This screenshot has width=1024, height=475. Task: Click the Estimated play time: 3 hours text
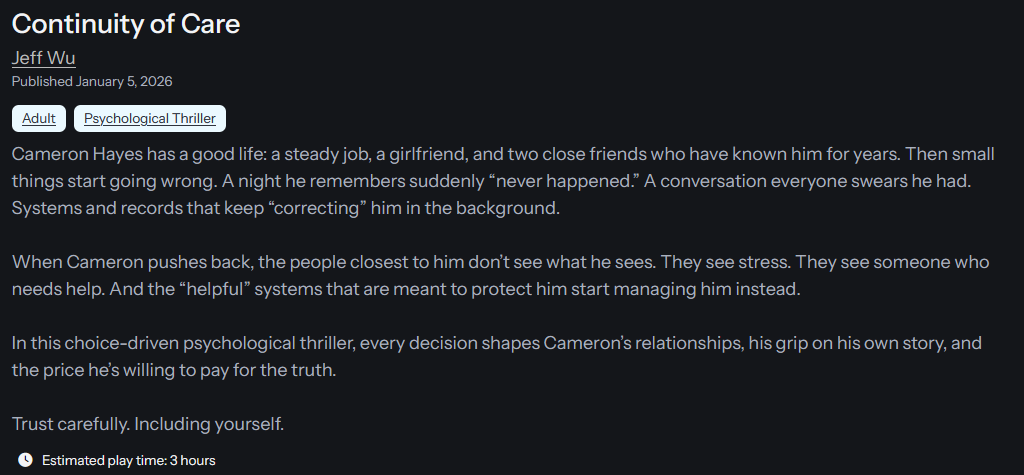pos(128,460)
